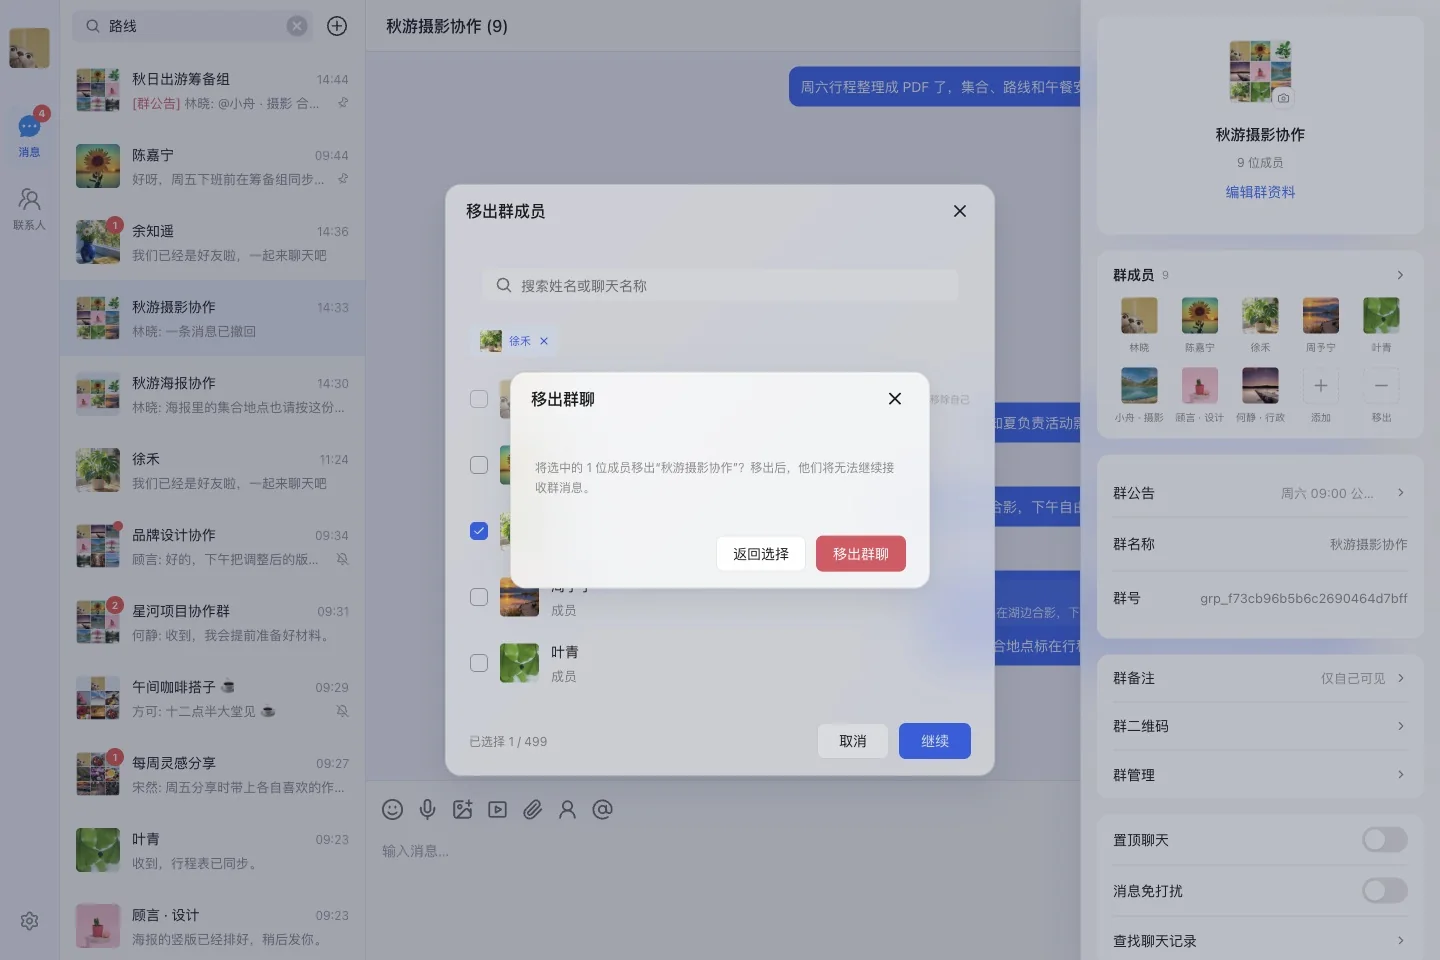Open settings gear in the sidebar
Viewport: 1440px width, 960px height.
coord(29,921)
